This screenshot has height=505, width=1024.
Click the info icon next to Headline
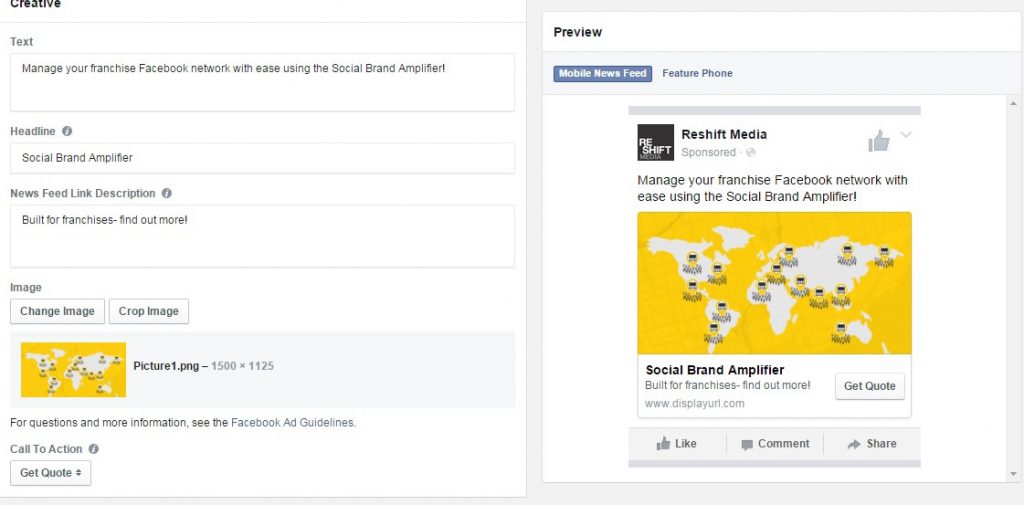[67, 131]
